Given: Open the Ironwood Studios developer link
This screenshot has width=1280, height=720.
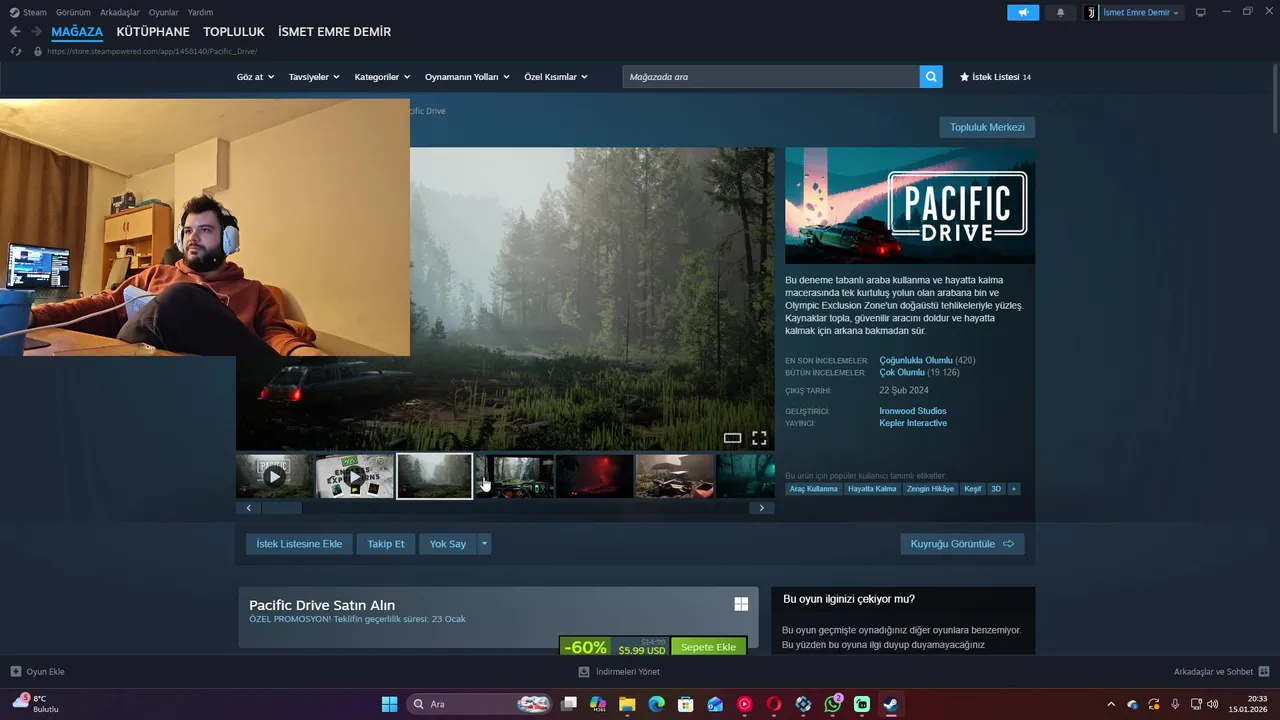Looking at the screenshot, I should coord(912,411).
